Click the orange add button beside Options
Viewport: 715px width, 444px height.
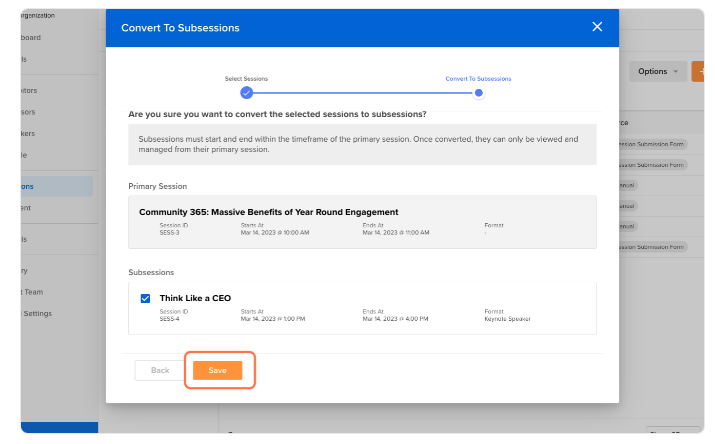coord(698,72)
